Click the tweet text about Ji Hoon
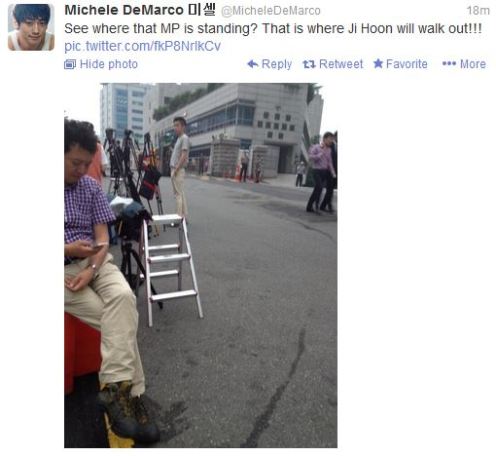Viewport: 496px width, 456px height. (273, 29)
